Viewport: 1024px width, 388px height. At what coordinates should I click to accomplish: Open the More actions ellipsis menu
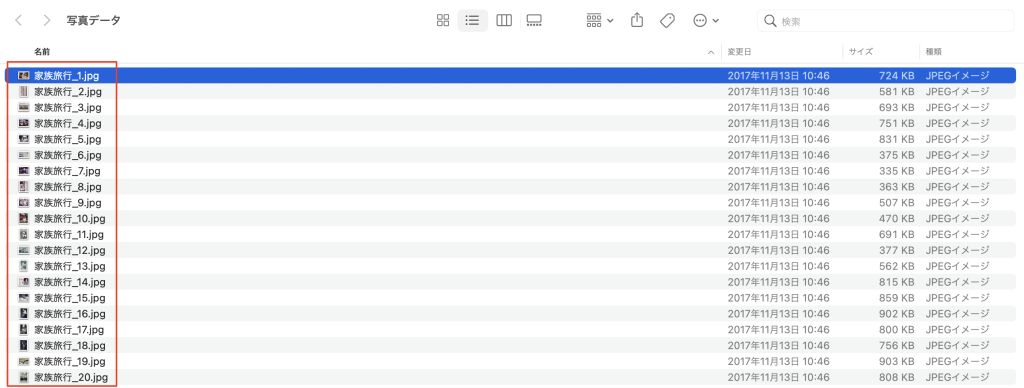[706, 20]
